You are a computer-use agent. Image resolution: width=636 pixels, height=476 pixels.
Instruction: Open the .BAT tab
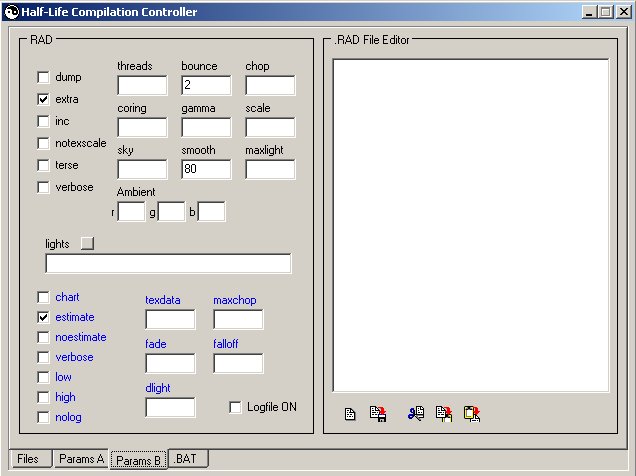pos(188,459)
